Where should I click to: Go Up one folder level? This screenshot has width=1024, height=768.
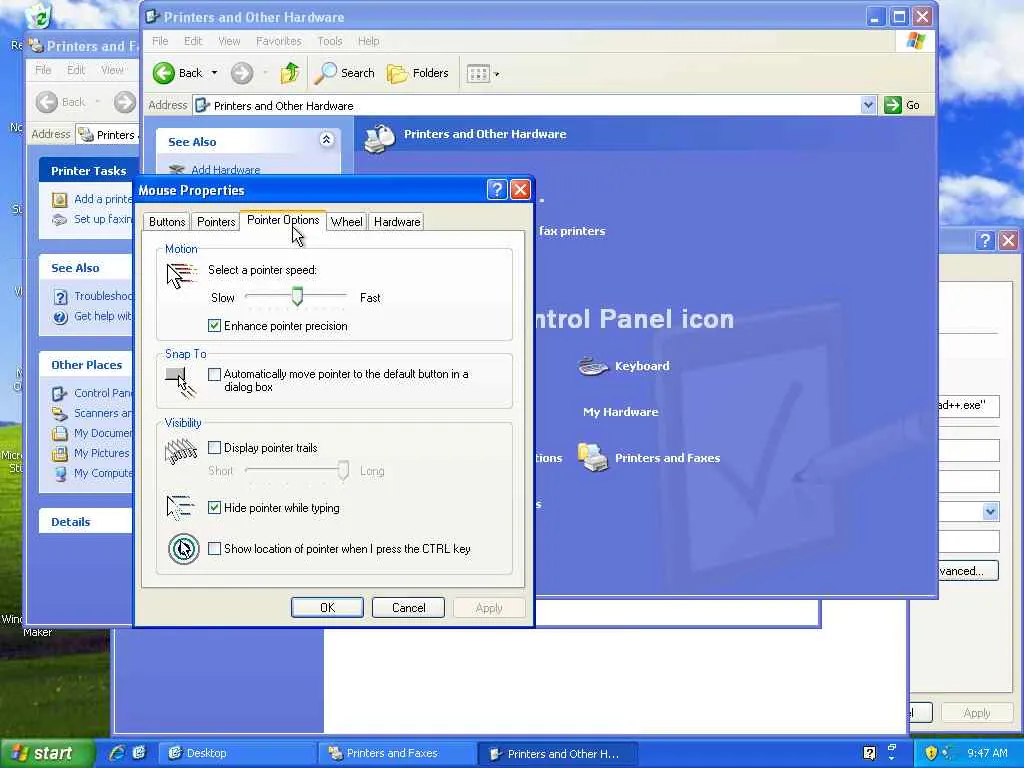290,73
